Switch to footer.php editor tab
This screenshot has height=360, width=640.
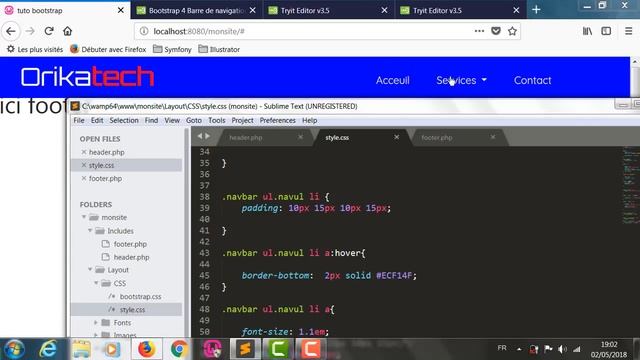pyautogui.click(x=436, y=138)
